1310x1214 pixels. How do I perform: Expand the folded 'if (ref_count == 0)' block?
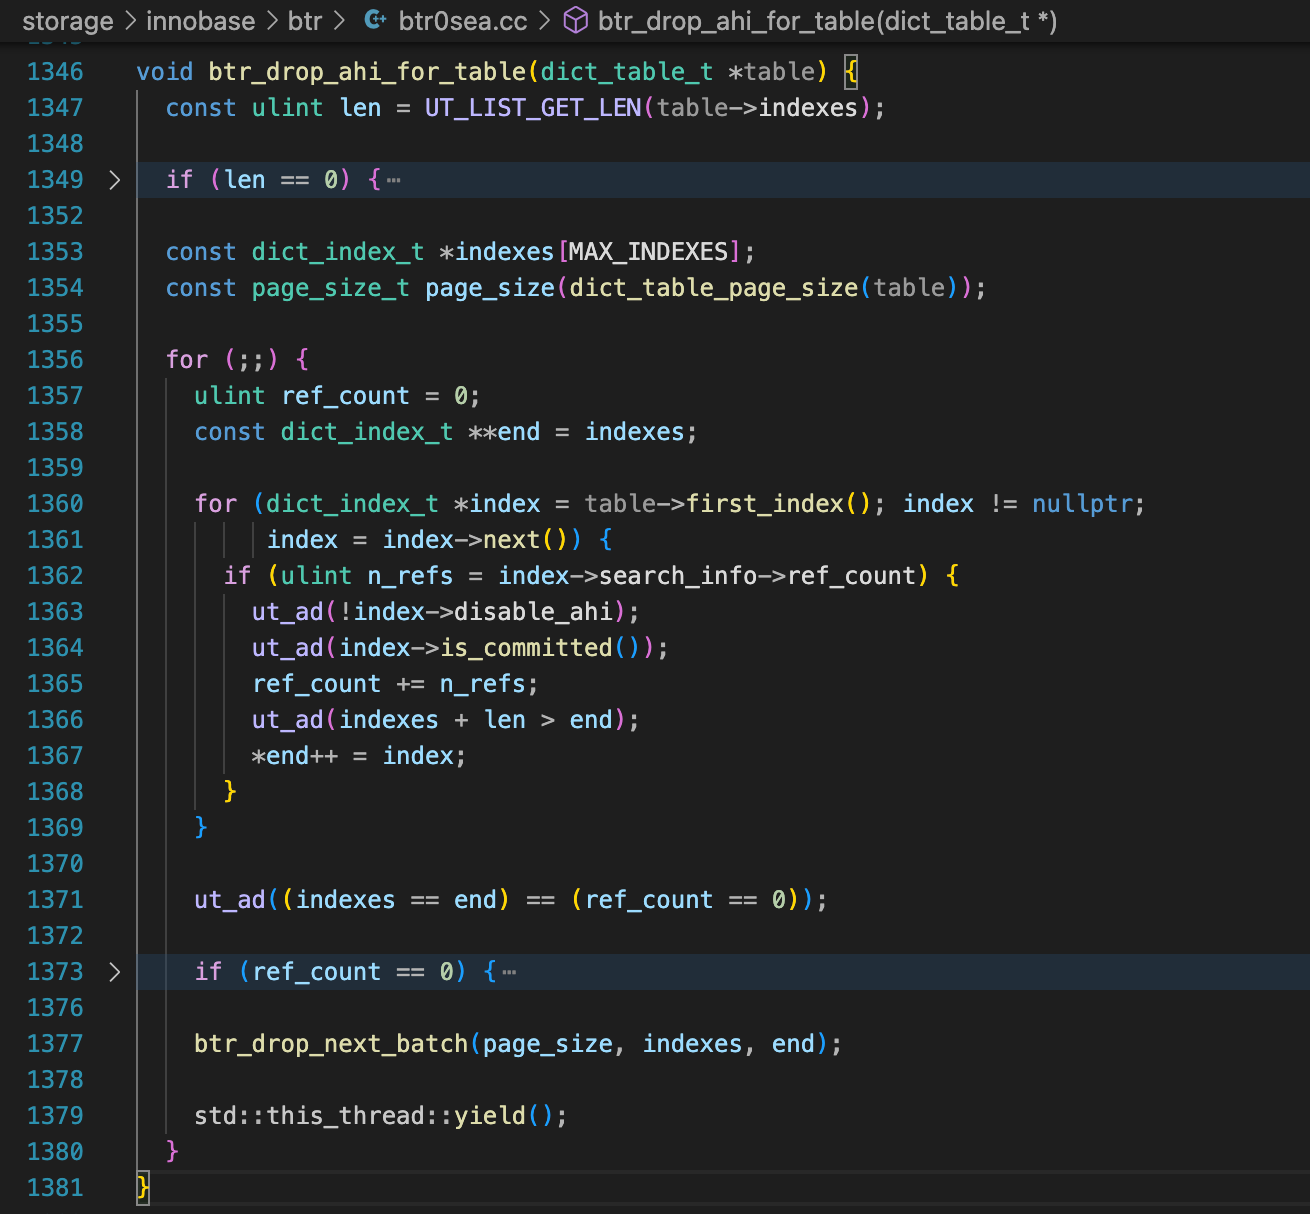(114, 972)
